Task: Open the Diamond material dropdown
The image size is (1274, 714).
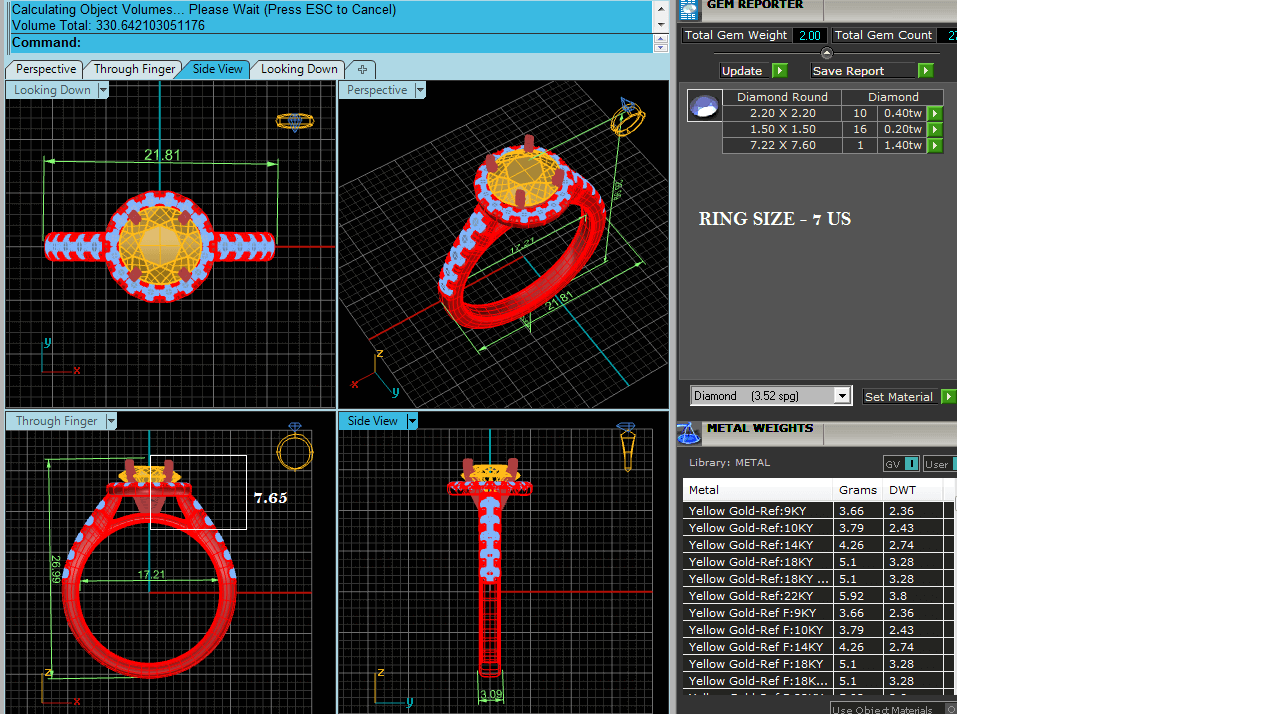Action: [842, 396]
